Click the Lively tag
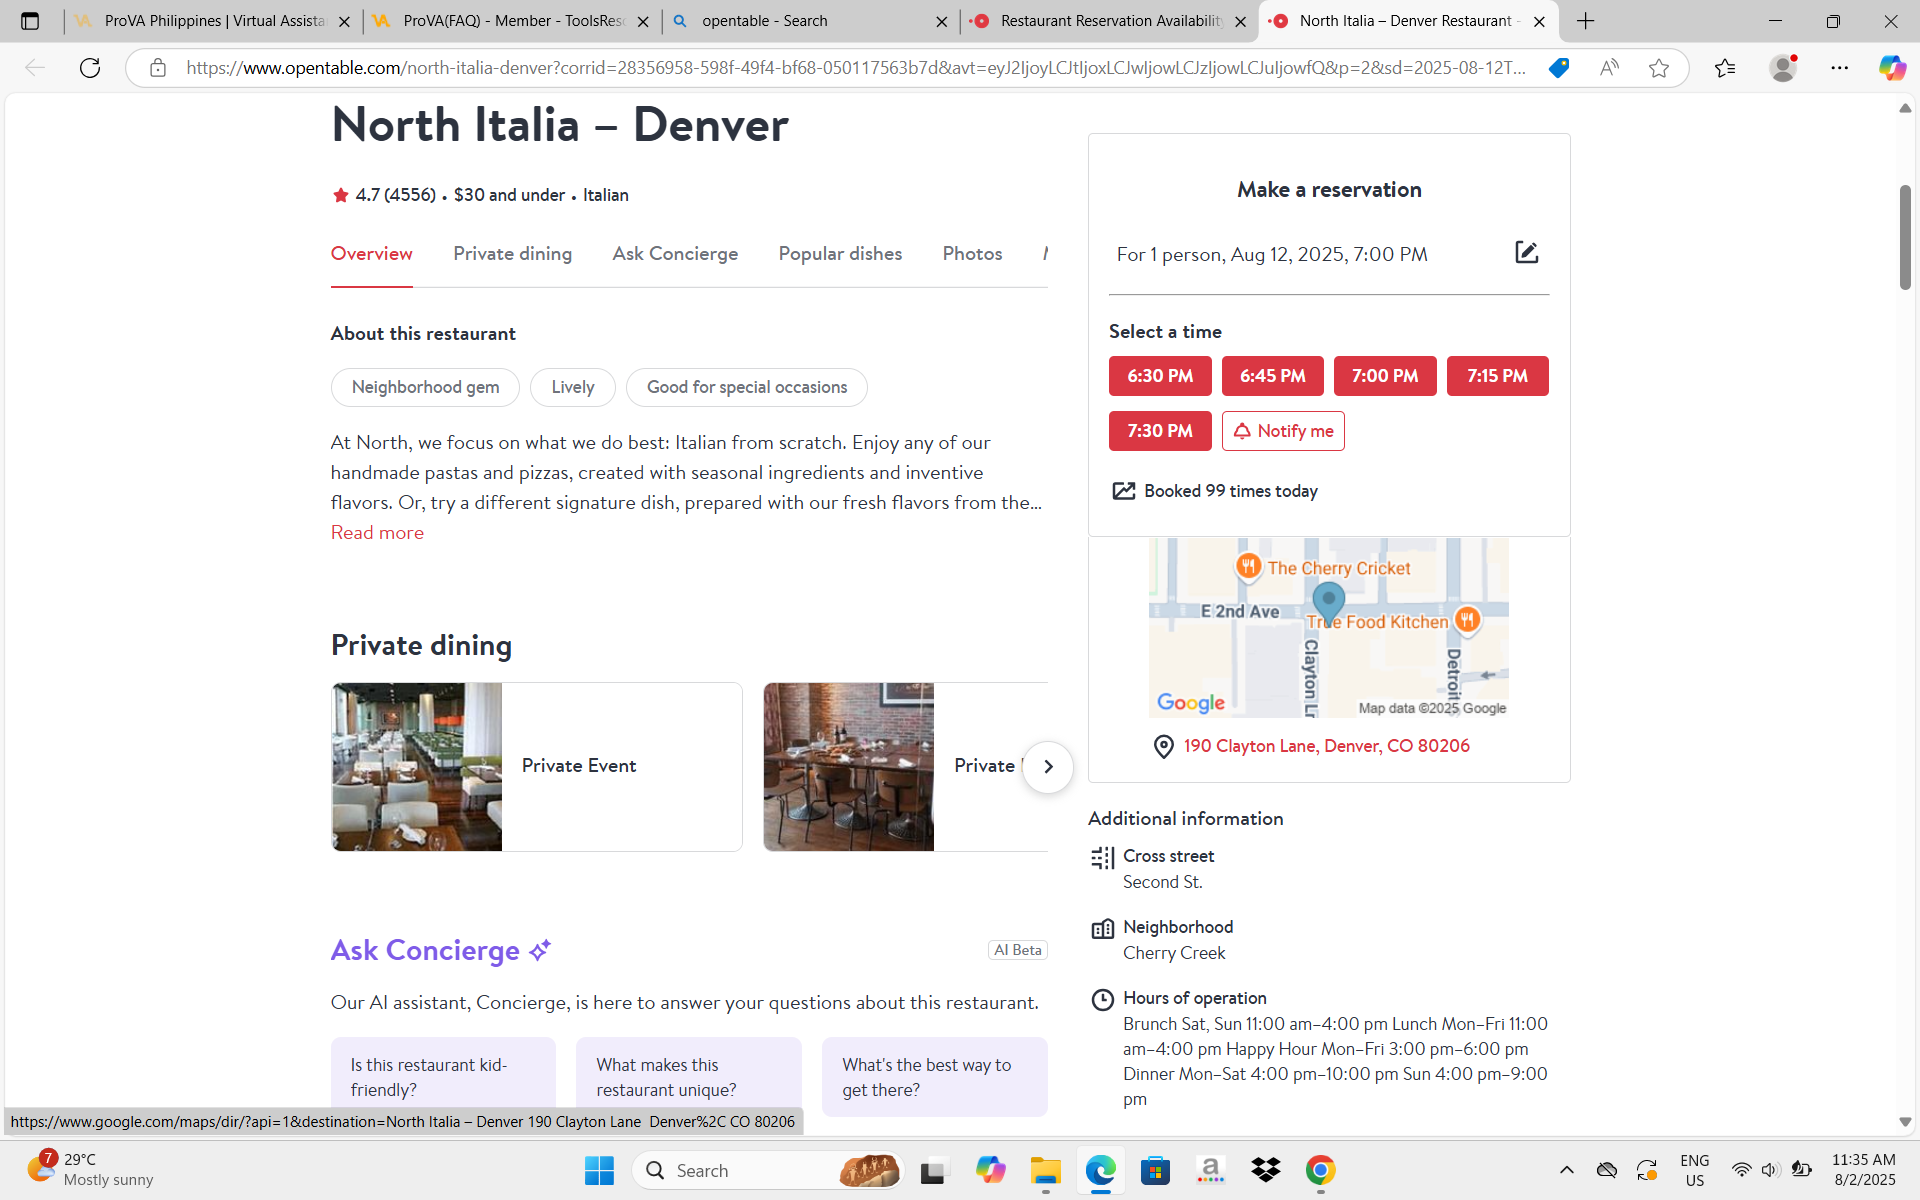This screenshot has width=1920, height=1200. 573,387
